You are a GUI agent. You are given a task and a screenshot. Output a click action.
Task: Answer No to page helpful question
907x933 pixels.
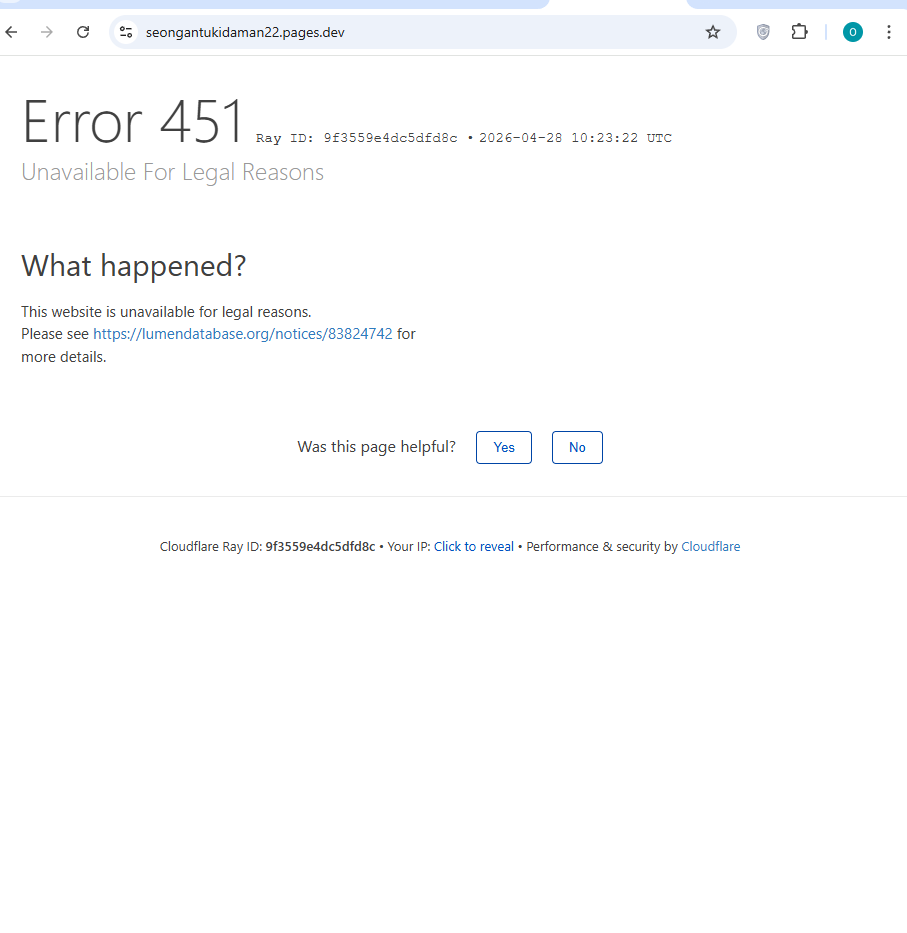coord(577,447)
